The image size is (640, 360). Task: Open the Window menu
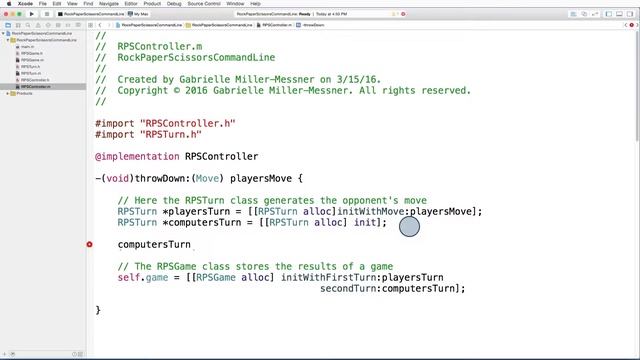(x=235, y=4)
